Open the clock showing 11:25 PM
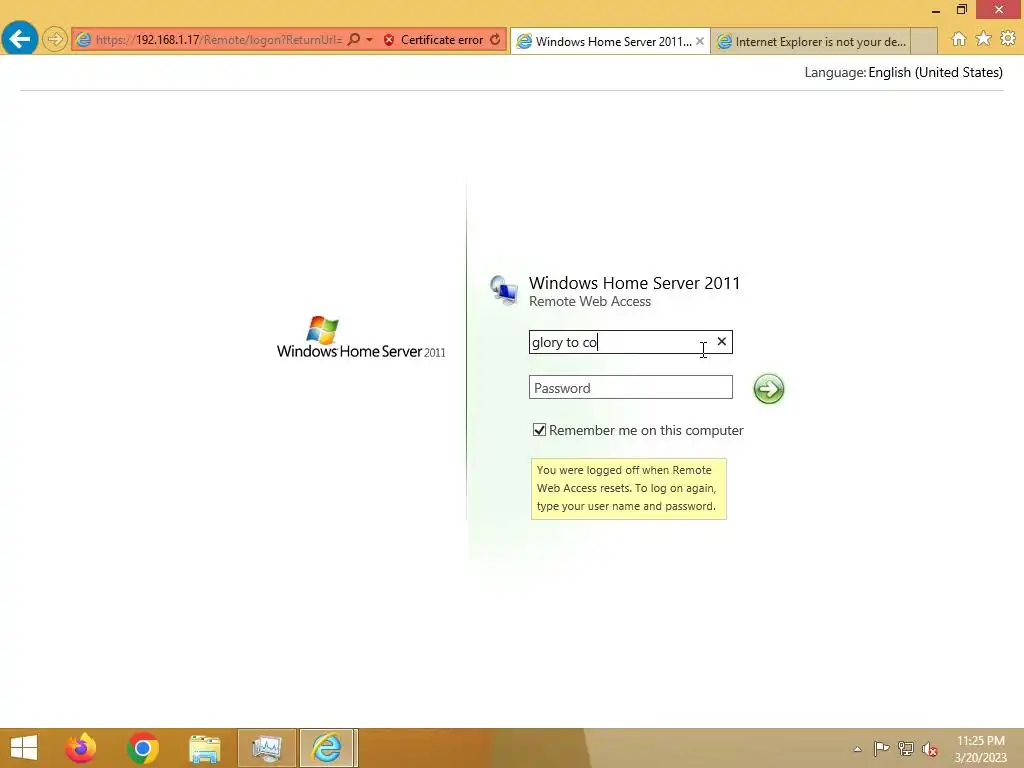The image size is (1024, 768). click(x=980, y=749)
